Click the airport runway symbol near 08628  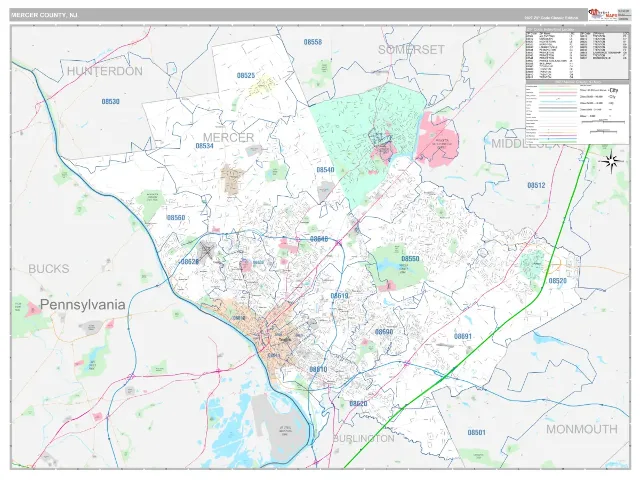click(x=207, y=250)
